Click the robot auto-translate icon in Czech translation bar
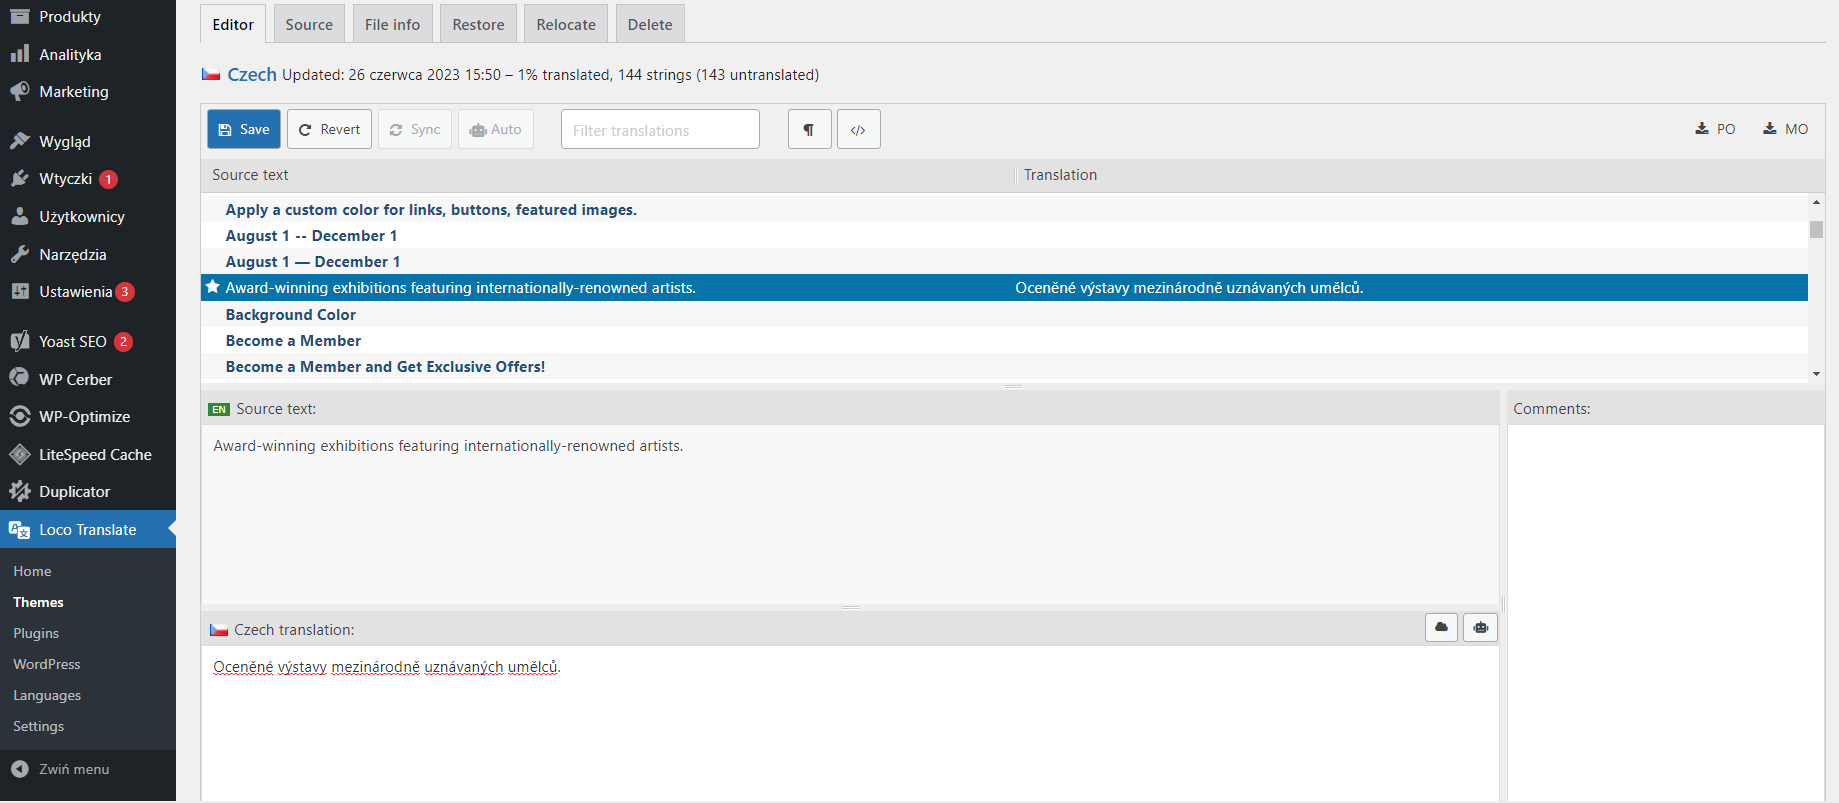The image size is (1839, 803). (x=1480, y=628)
